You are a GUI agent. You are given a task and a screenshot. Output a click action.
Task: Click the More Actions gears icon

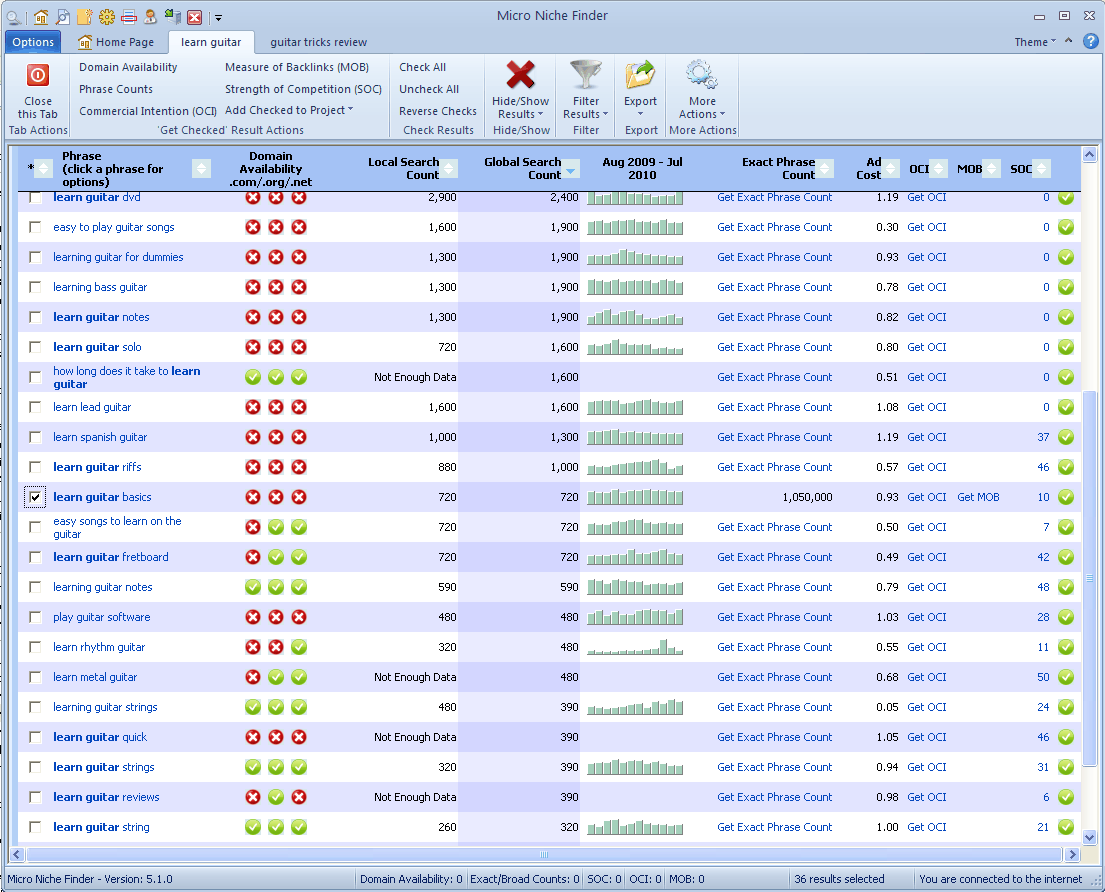(702, 75)
